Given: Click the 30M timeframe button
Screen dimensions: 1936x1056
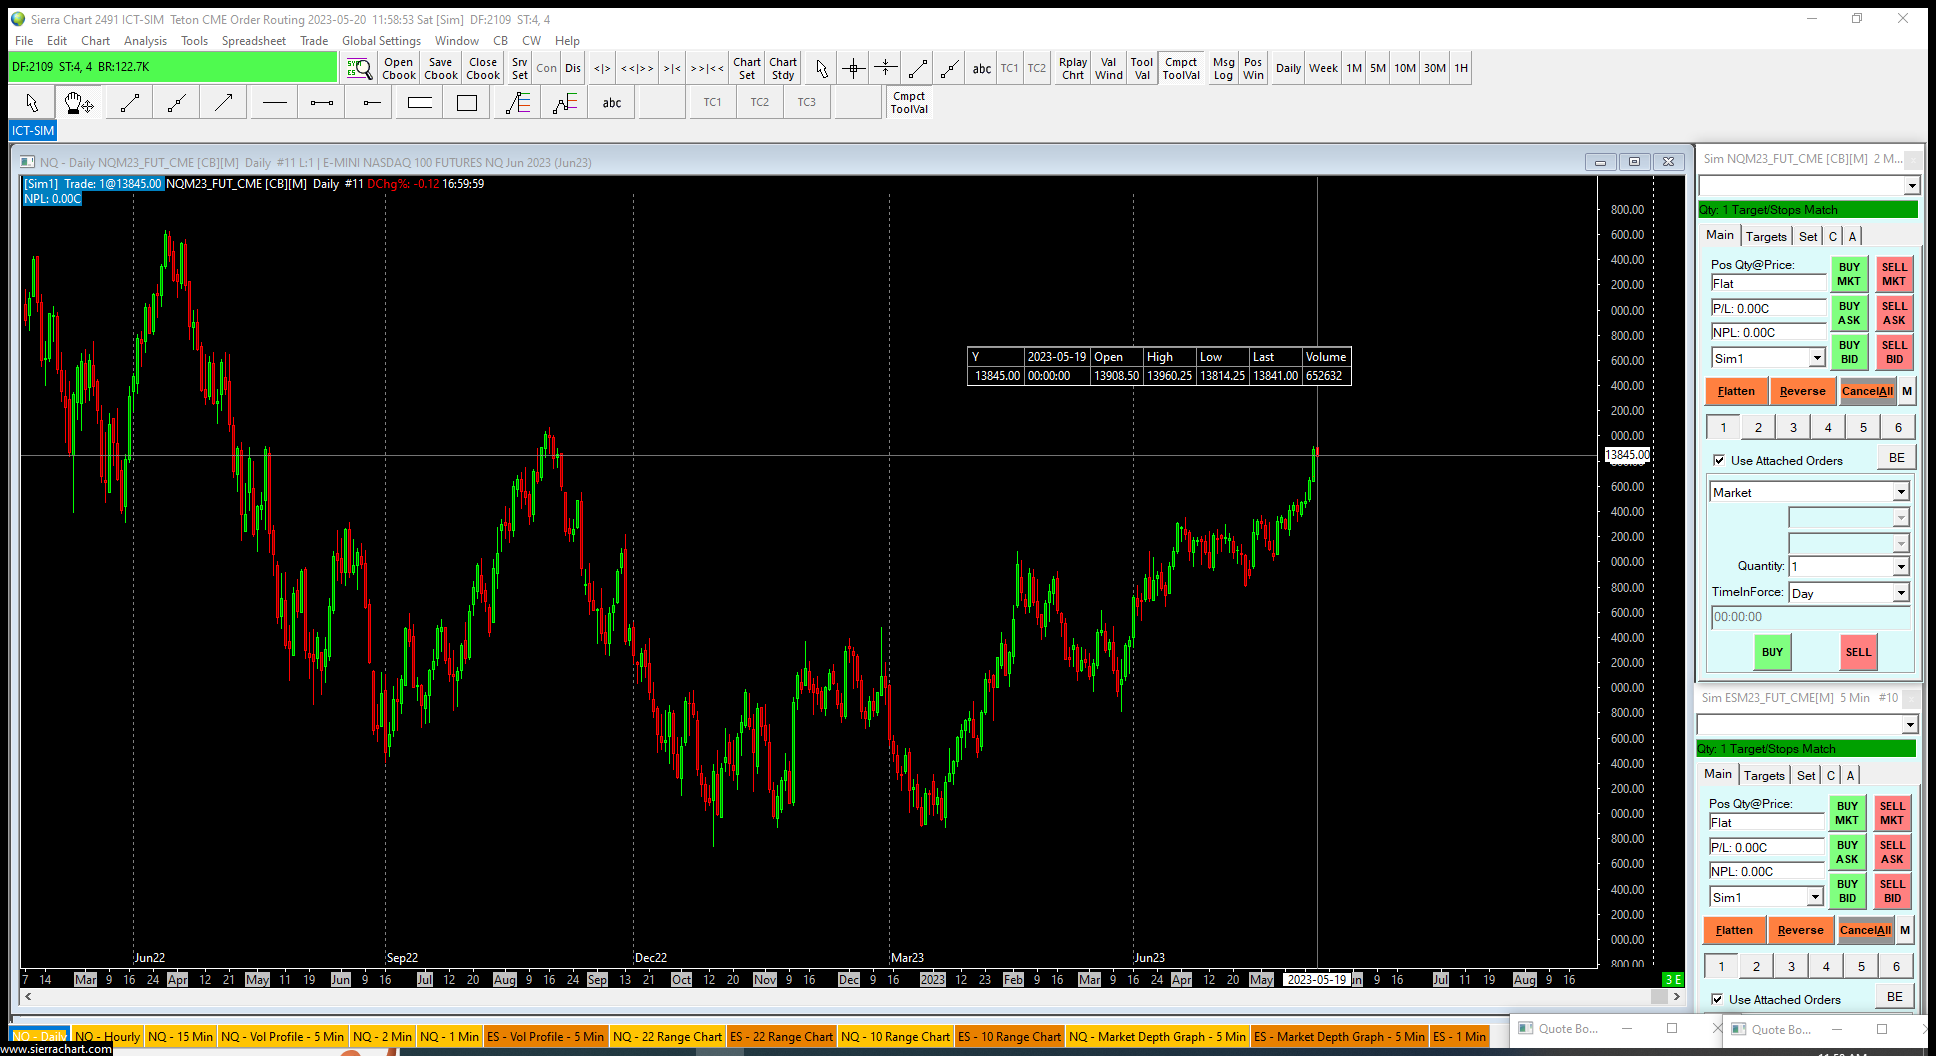Looking at the screenshot, I should coord(1435,68).
